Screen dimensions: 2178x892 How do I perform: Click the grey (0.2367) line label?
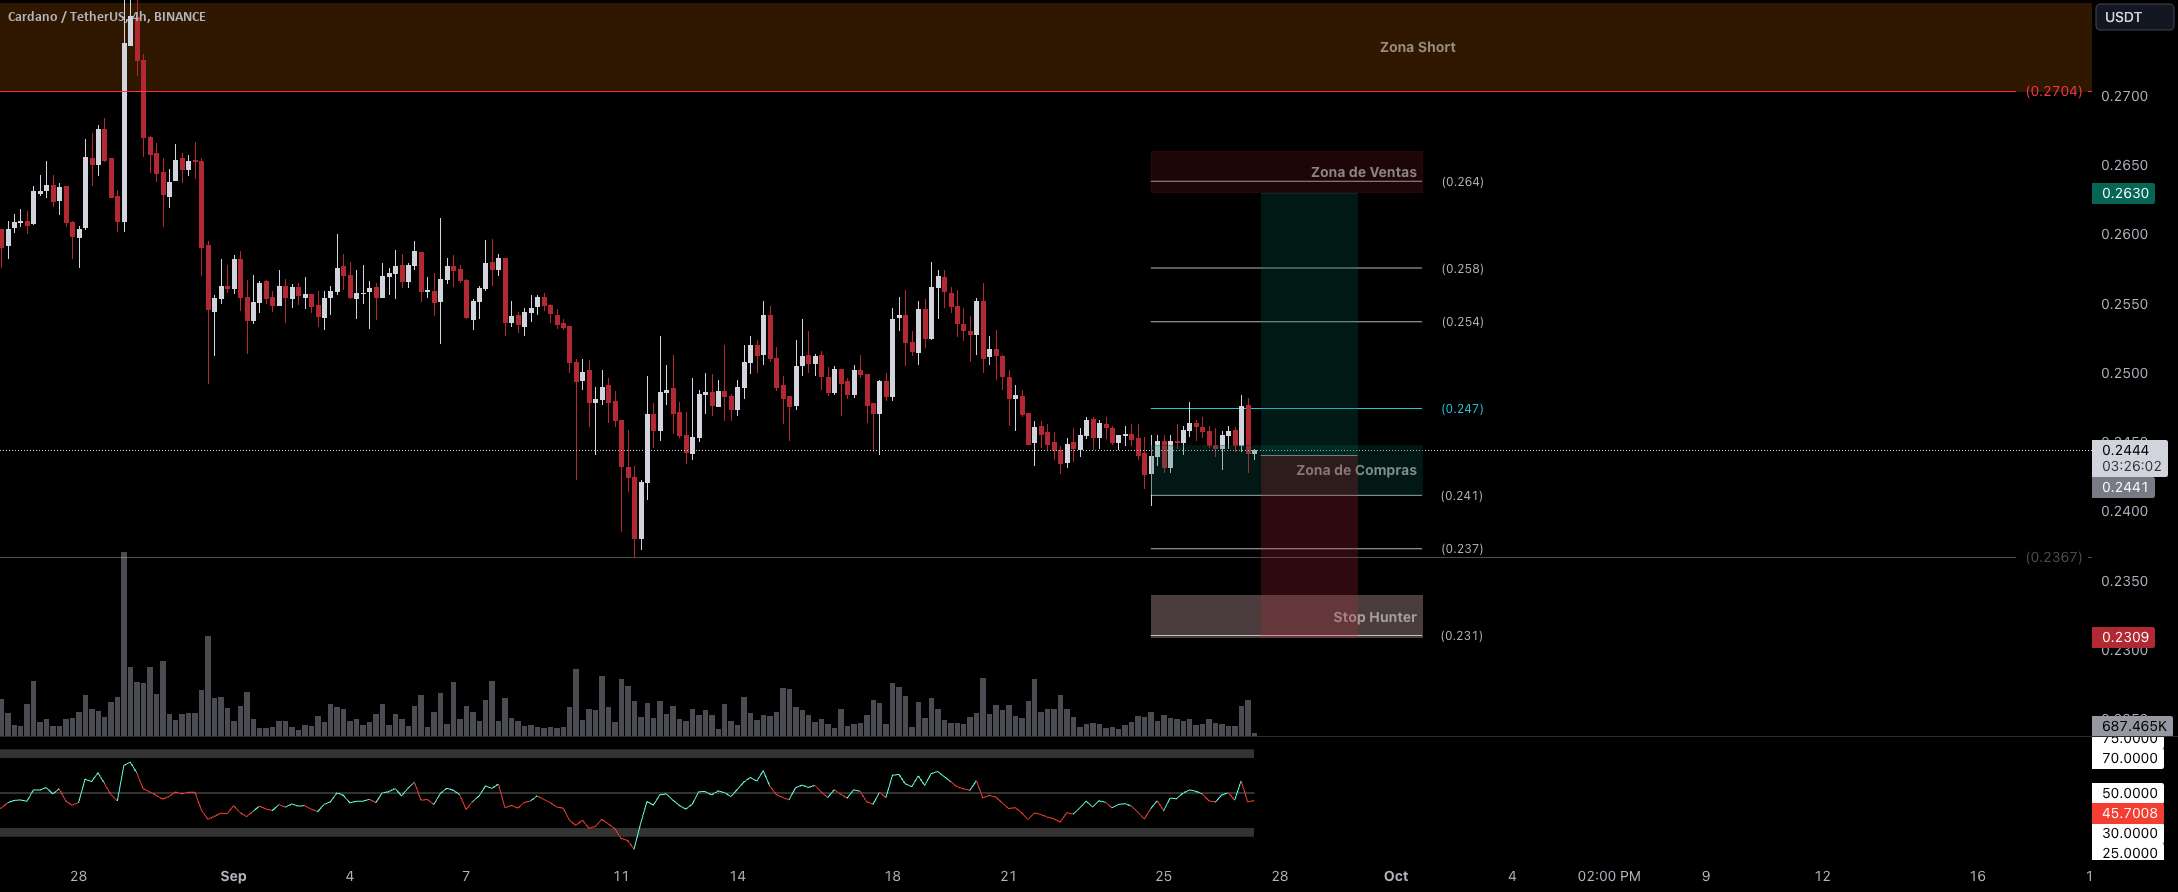click(2054, 557)
